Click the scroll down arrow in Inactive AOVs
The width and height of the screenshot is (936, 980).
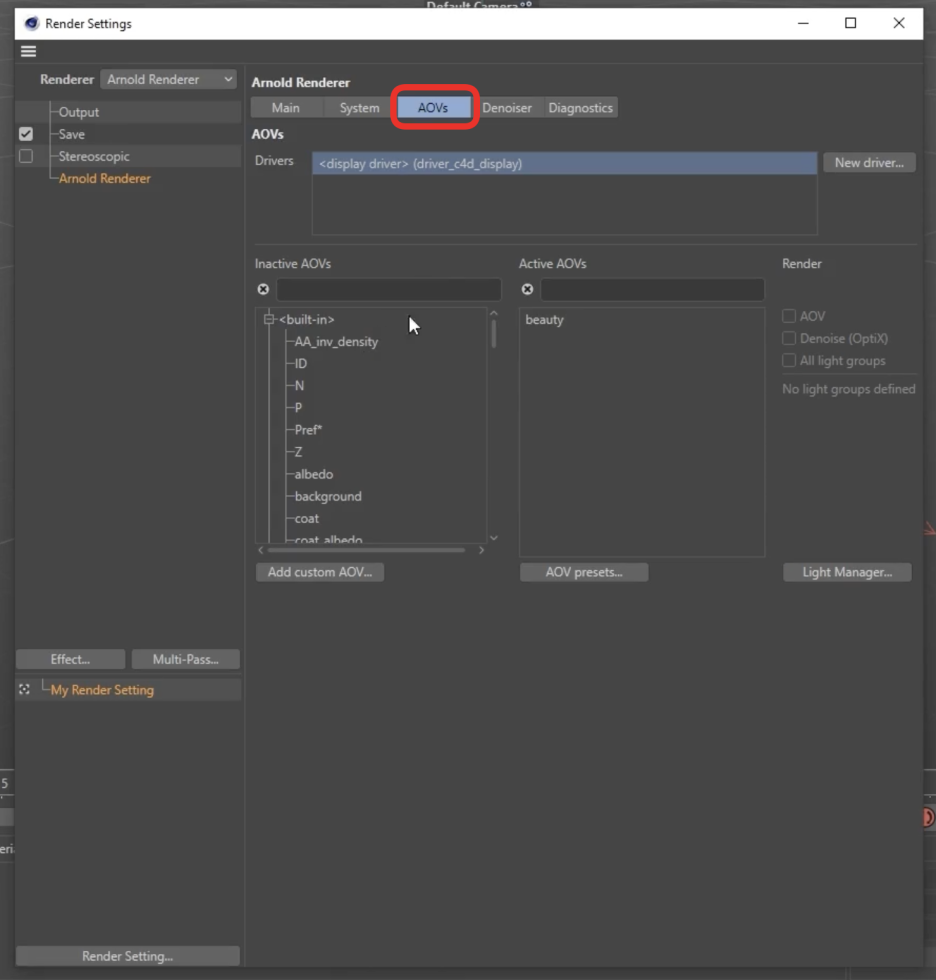(494, 538)
